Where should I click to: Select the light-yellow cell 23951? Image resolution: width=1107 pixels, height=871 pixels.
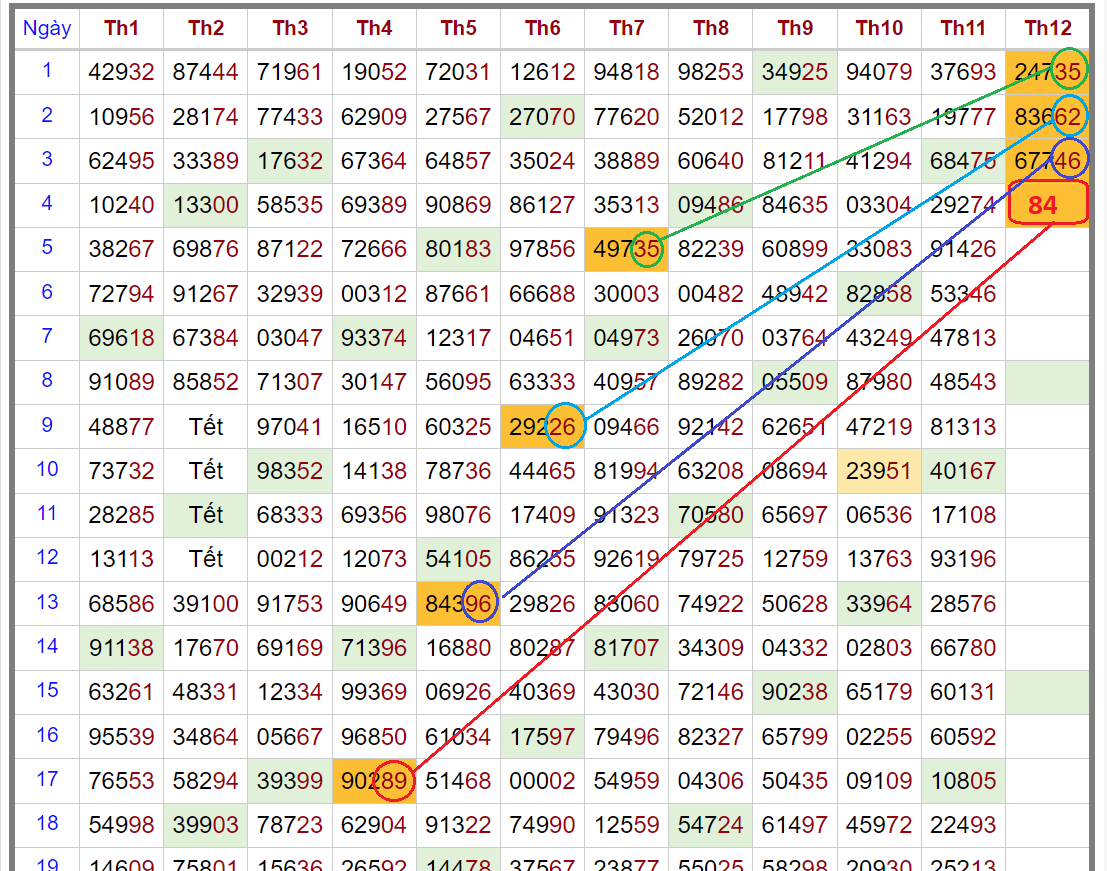point(878,471)
